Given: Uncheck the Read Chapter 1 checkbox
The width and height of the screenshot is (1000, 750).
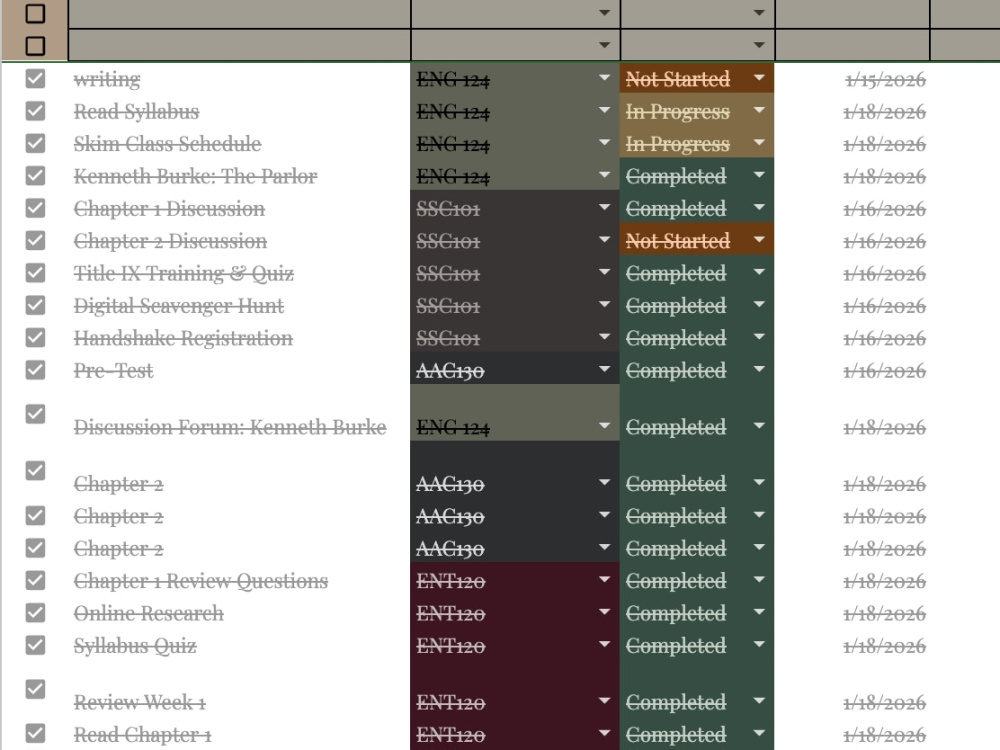Looking at the screenshot, I should point(35,733).
